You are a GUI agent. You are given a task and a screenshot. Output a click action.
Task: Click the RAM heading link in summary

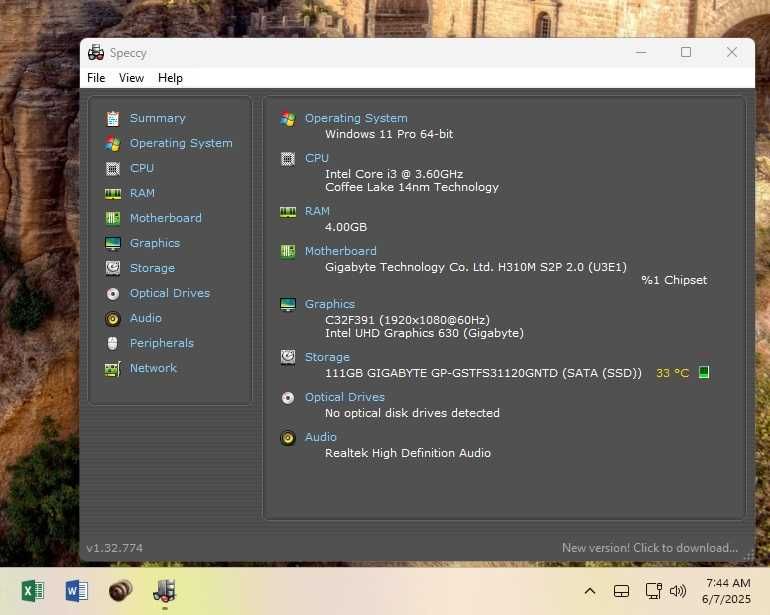(x=317, y=211)
